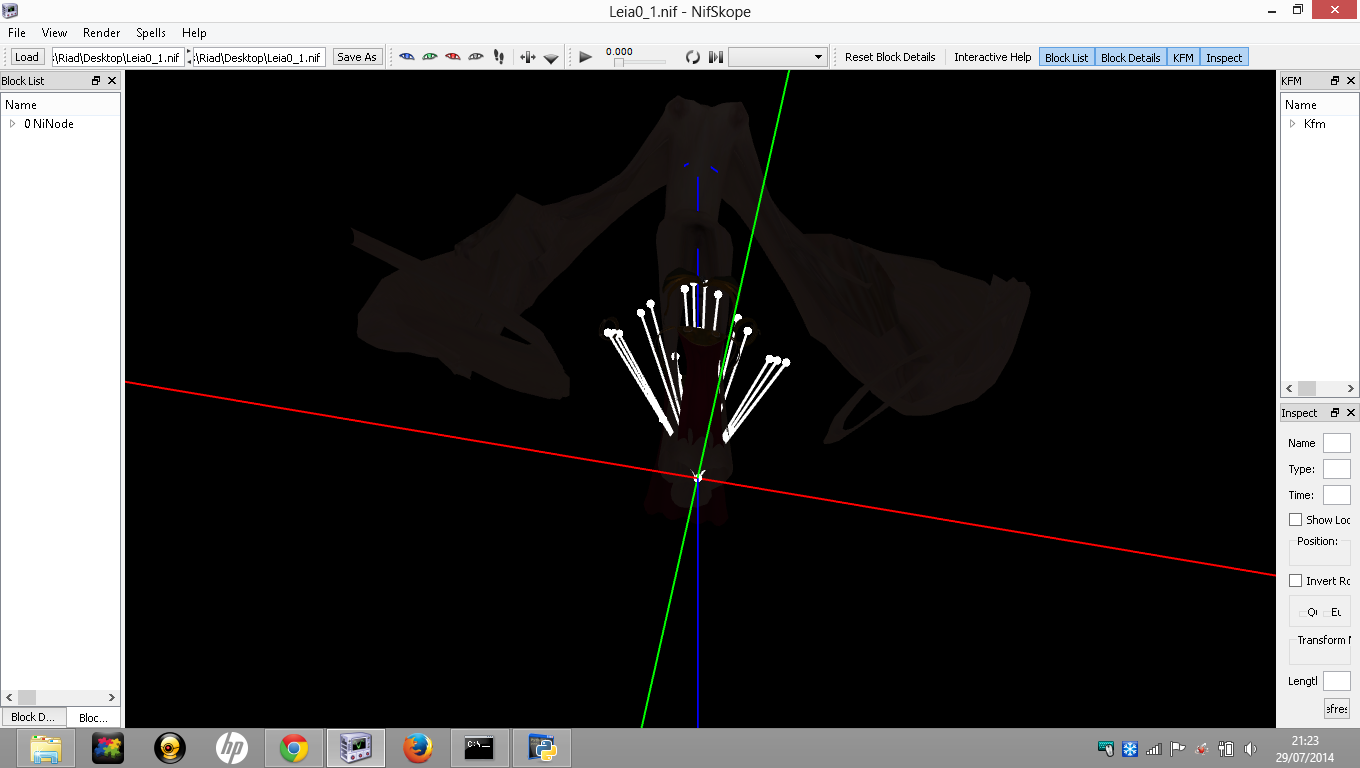Screen dimensions: 1360x768
Task: Switch to the Block D... bottom tab
Action: [33, 717]
